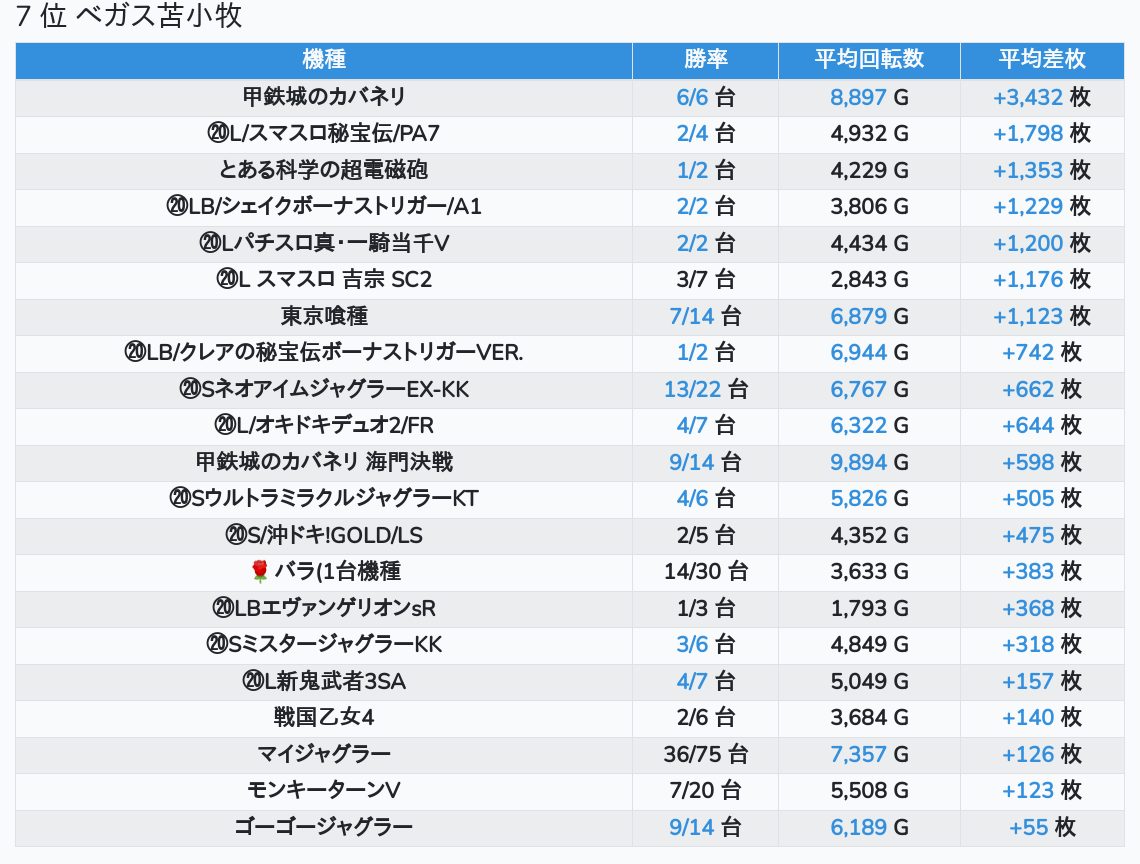This screenshot has width=1140, height=864.
Task: Select the +3,432 average difference value
Action: pos(1027,97)
